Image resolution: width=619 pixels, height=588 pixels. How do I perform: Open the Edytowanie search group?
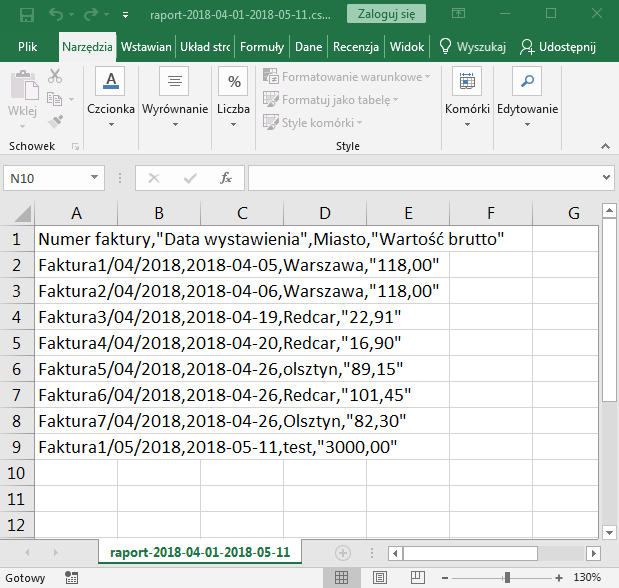click(x=527, y=97)
